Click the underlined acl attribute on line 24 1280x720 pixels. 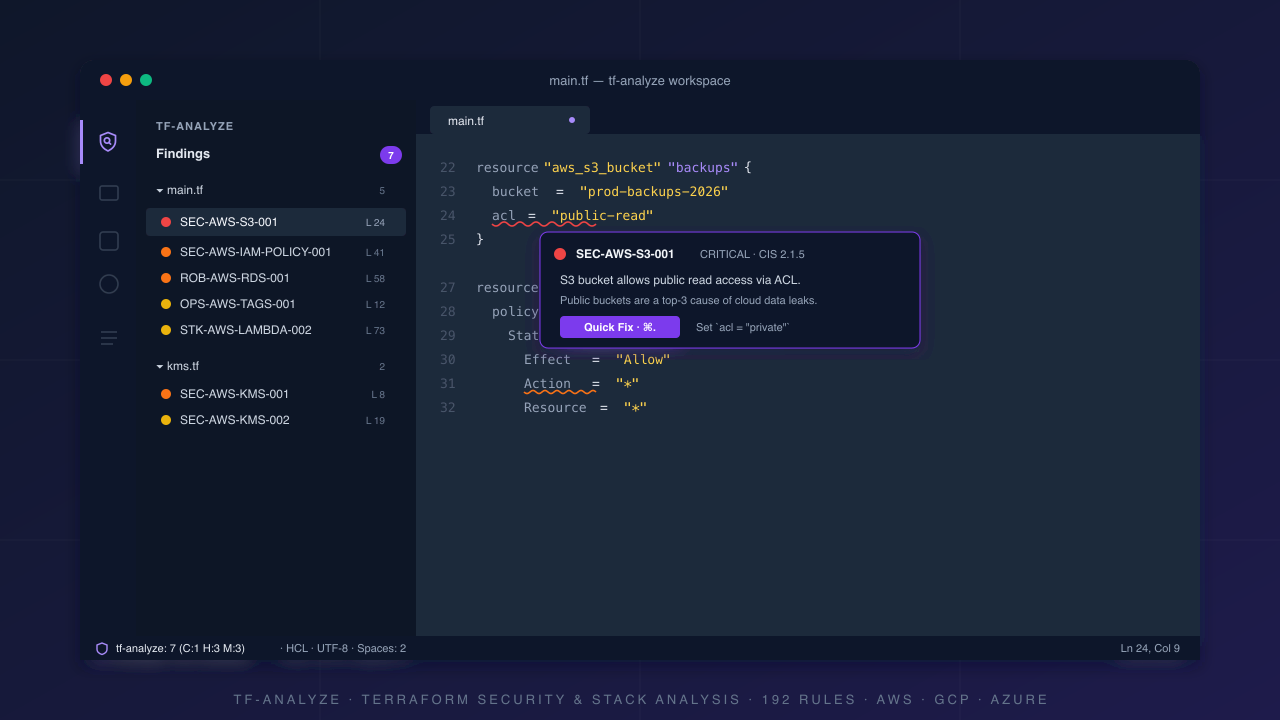[504, 216]
